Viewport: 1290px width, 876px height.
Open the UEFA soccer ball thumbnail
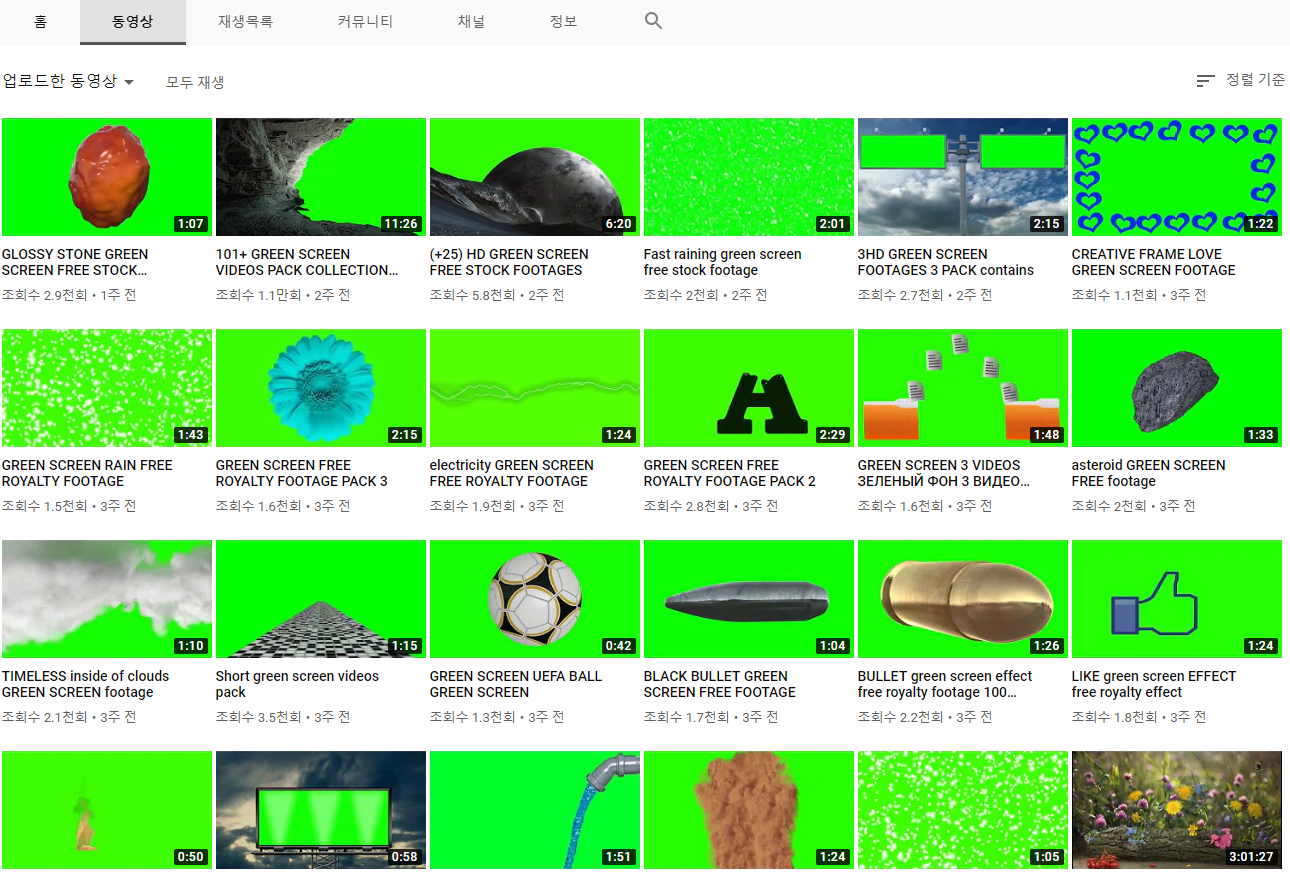535,599
